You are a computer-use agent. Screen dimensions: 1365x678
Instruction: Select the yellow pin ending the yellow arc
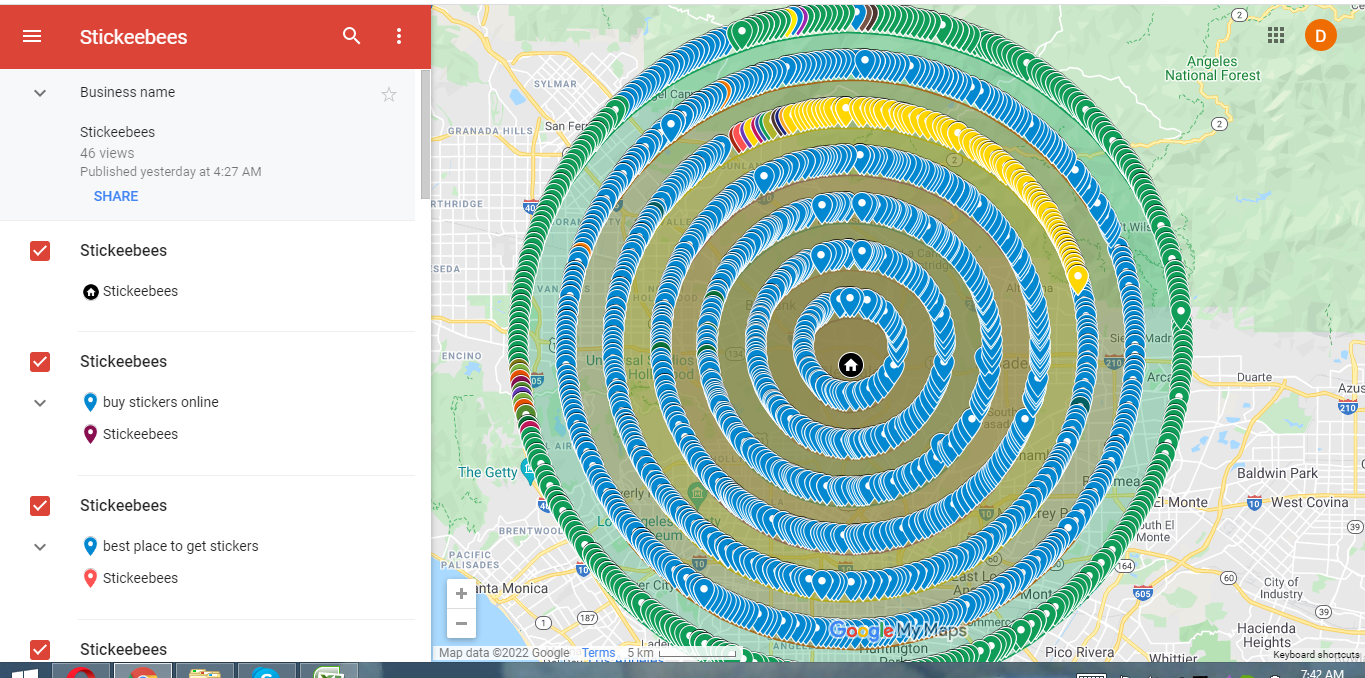[1077, 279]
